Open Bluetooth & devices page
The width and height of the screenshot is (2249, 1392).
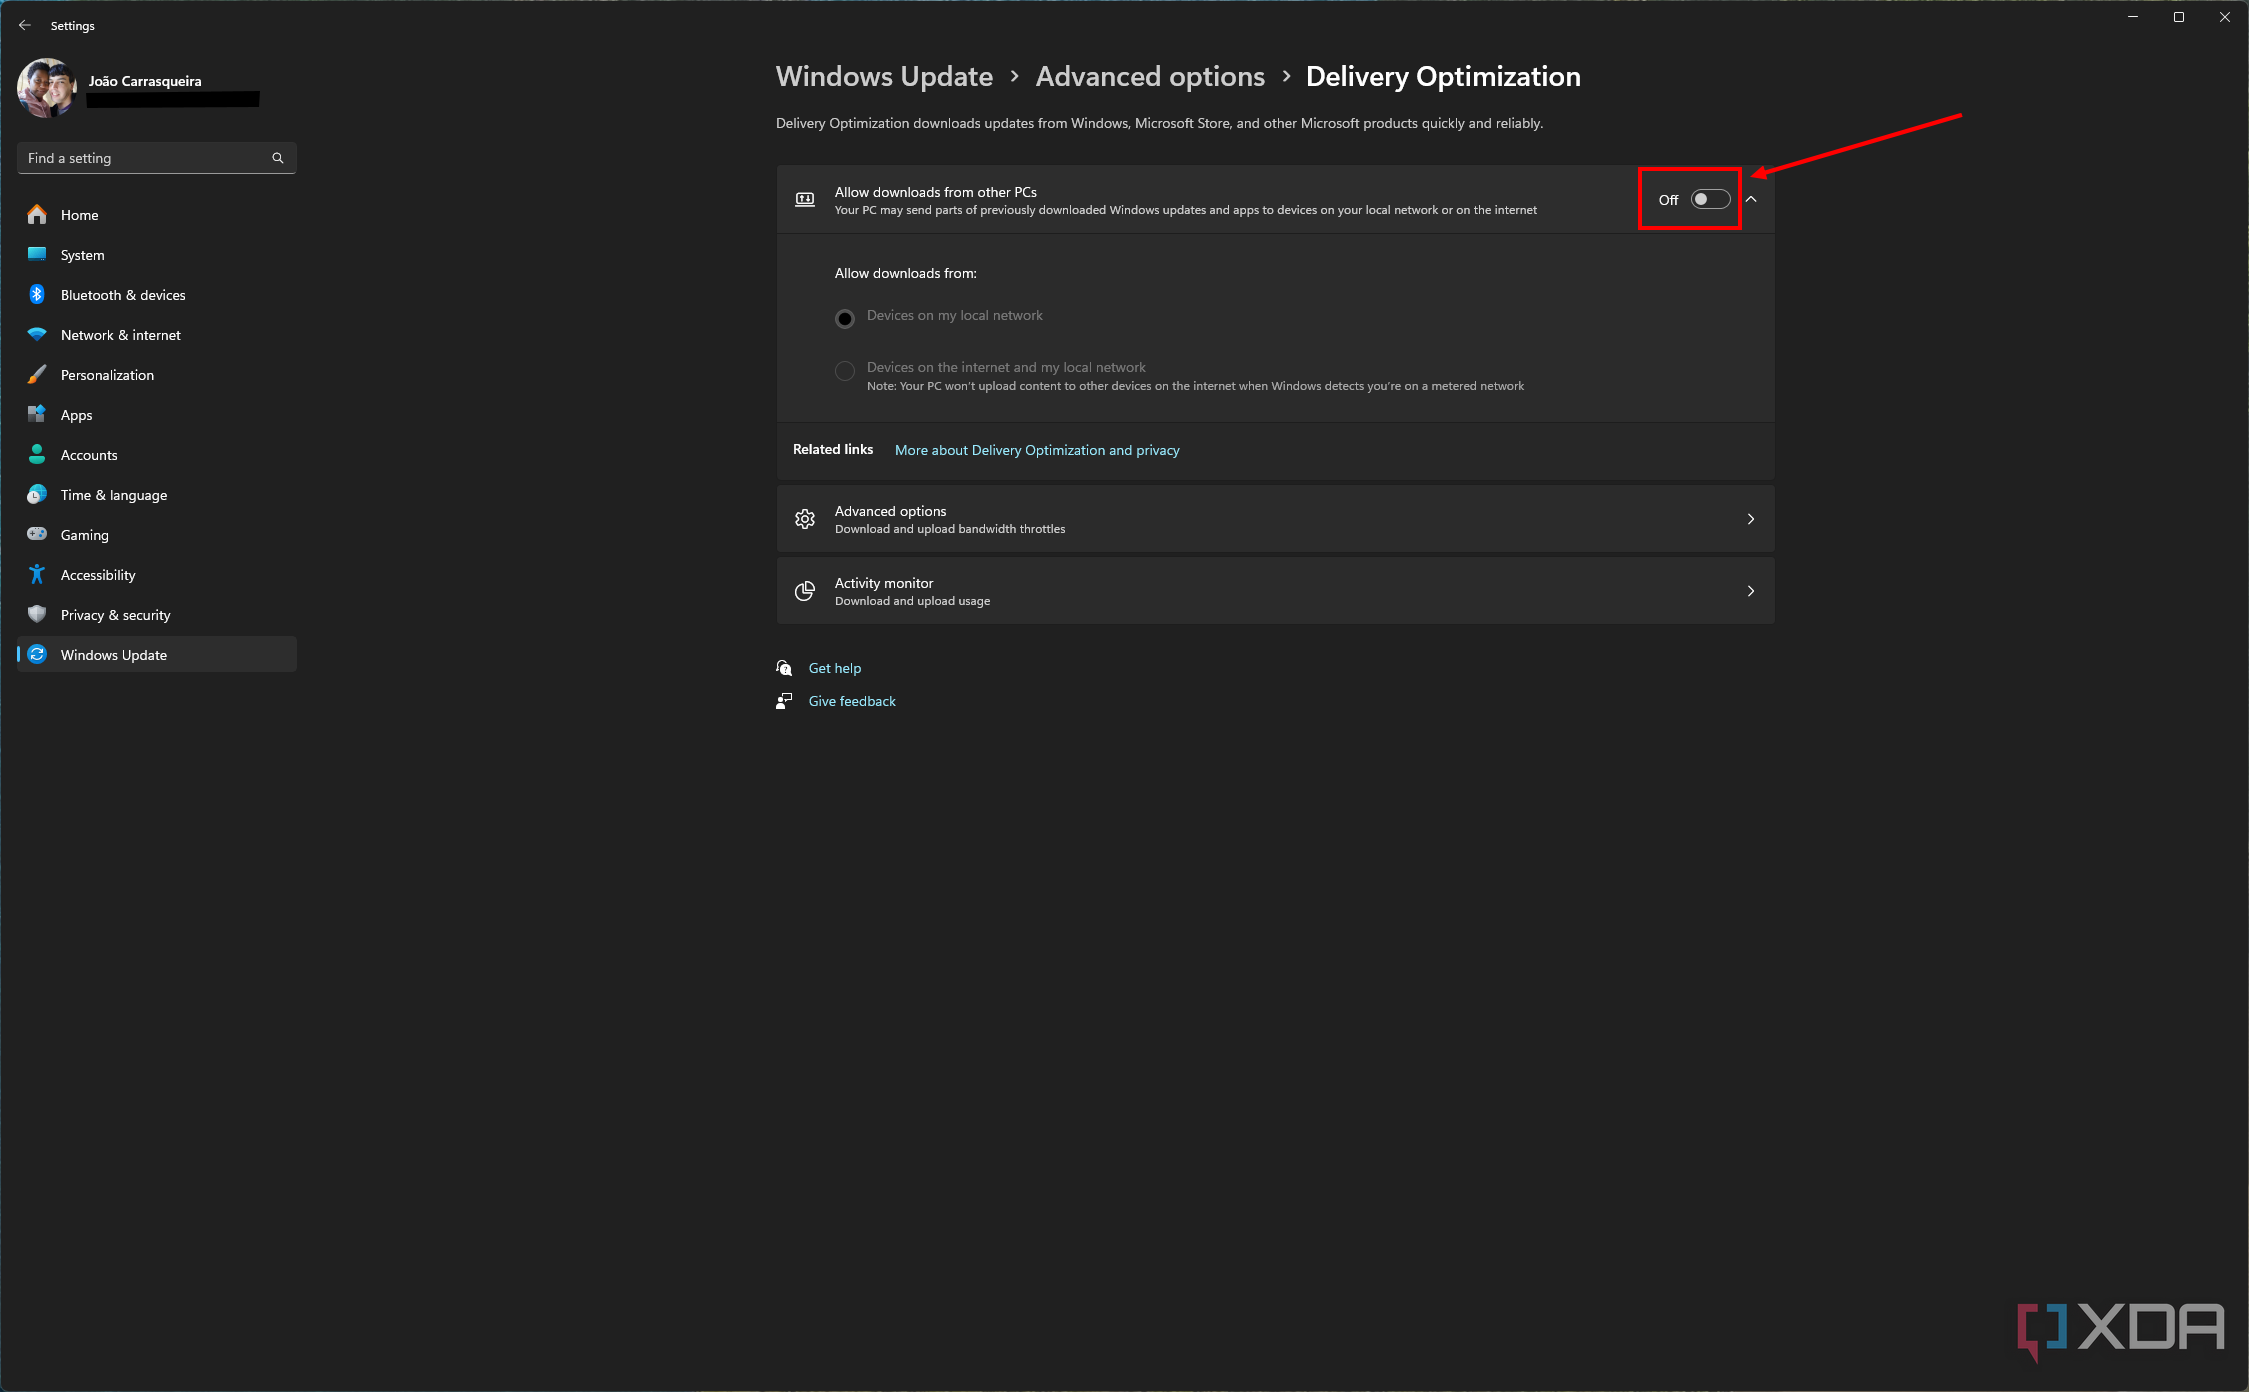coord(157,295)
